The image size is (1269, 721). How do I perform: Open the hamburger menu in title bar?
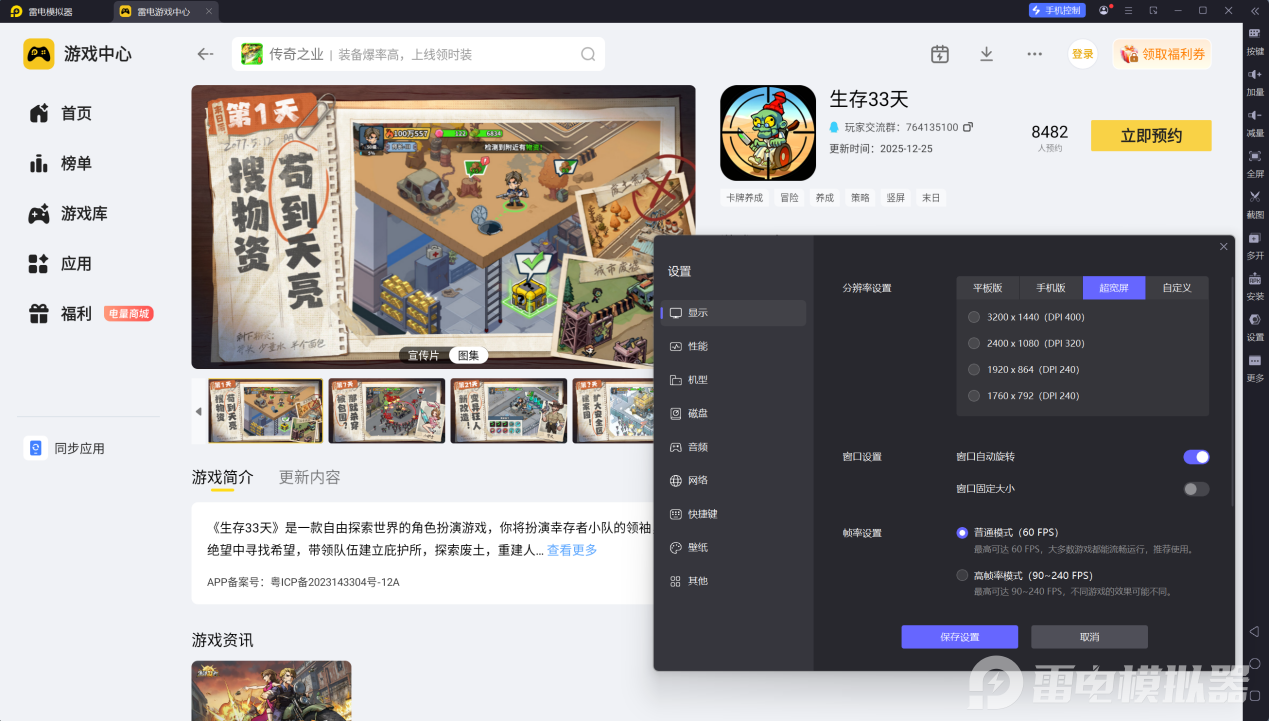coord(1128,10)
